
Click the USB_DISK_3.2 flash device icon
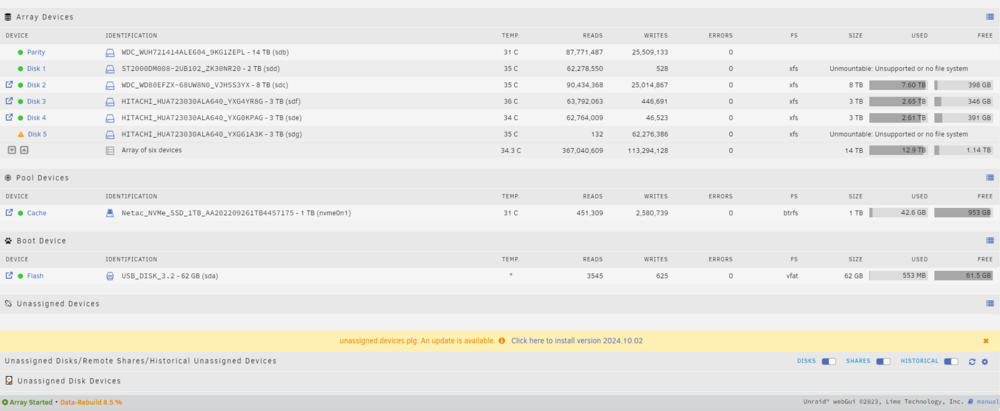[x=110, y=276]
